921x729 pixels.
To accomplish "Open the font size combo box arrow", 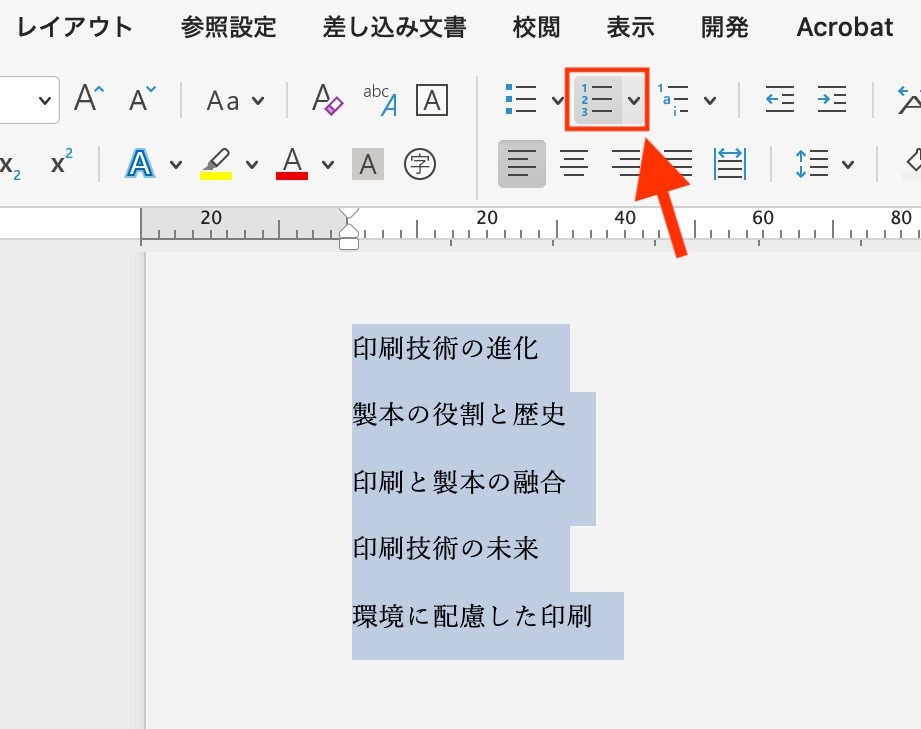I will pyautogui.click(x=45, y=100).
